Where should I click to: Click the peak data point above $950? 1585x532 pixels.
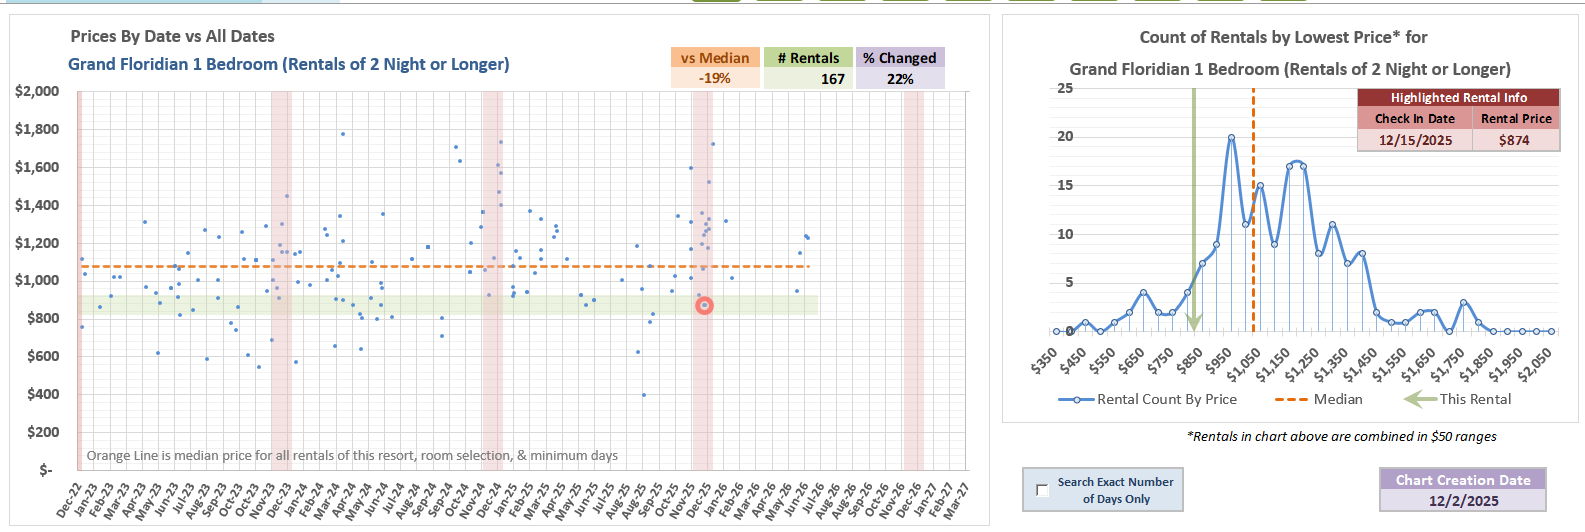point(1231,138)
